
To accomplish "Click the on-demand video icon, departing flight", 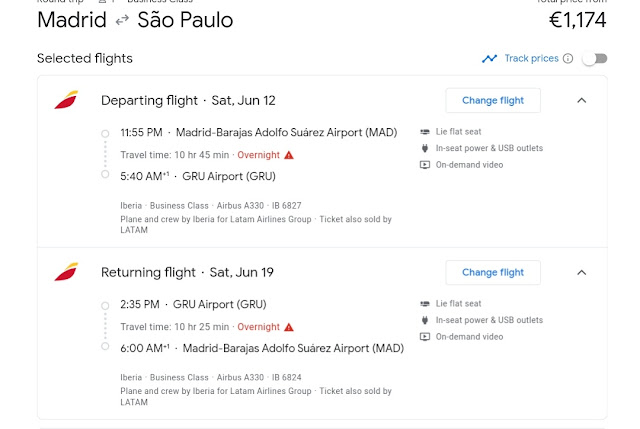I will point(425,165).
